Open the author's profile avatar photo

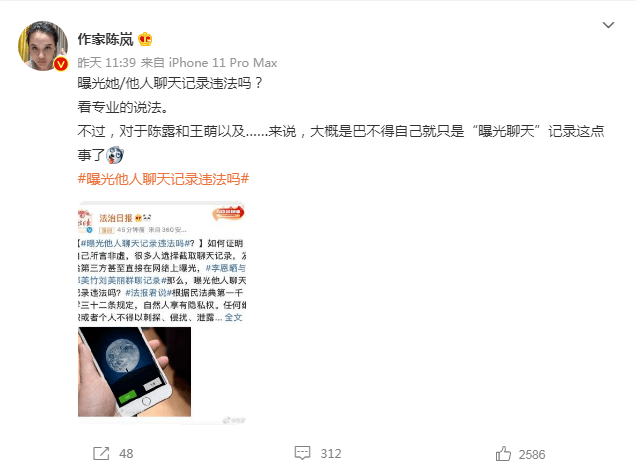[42, 45]
